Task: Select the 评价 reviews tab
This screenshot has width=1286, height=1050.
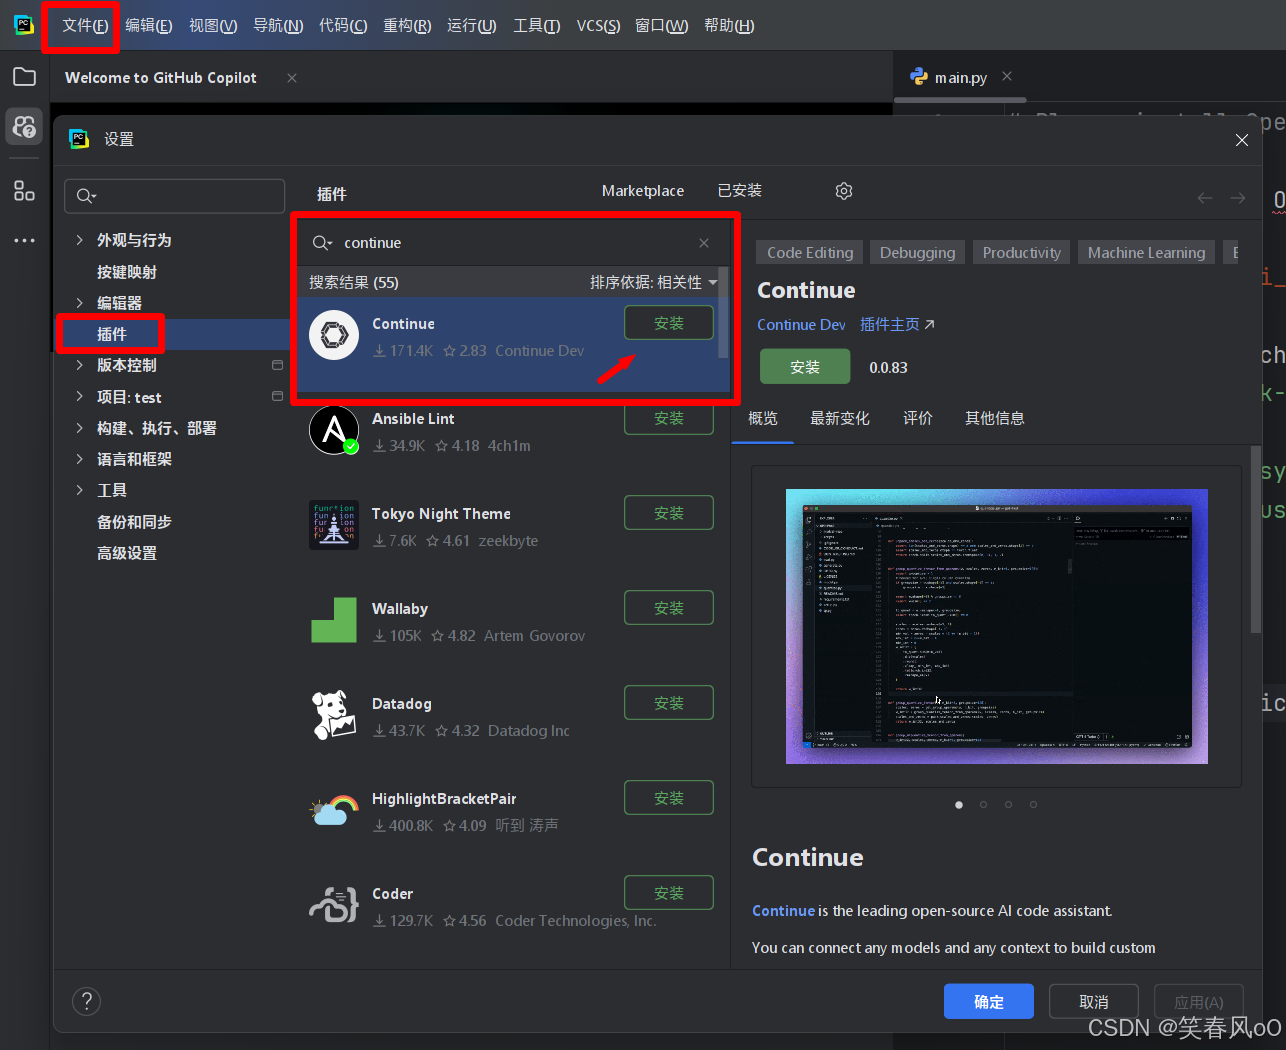Action: click(918, 419)
